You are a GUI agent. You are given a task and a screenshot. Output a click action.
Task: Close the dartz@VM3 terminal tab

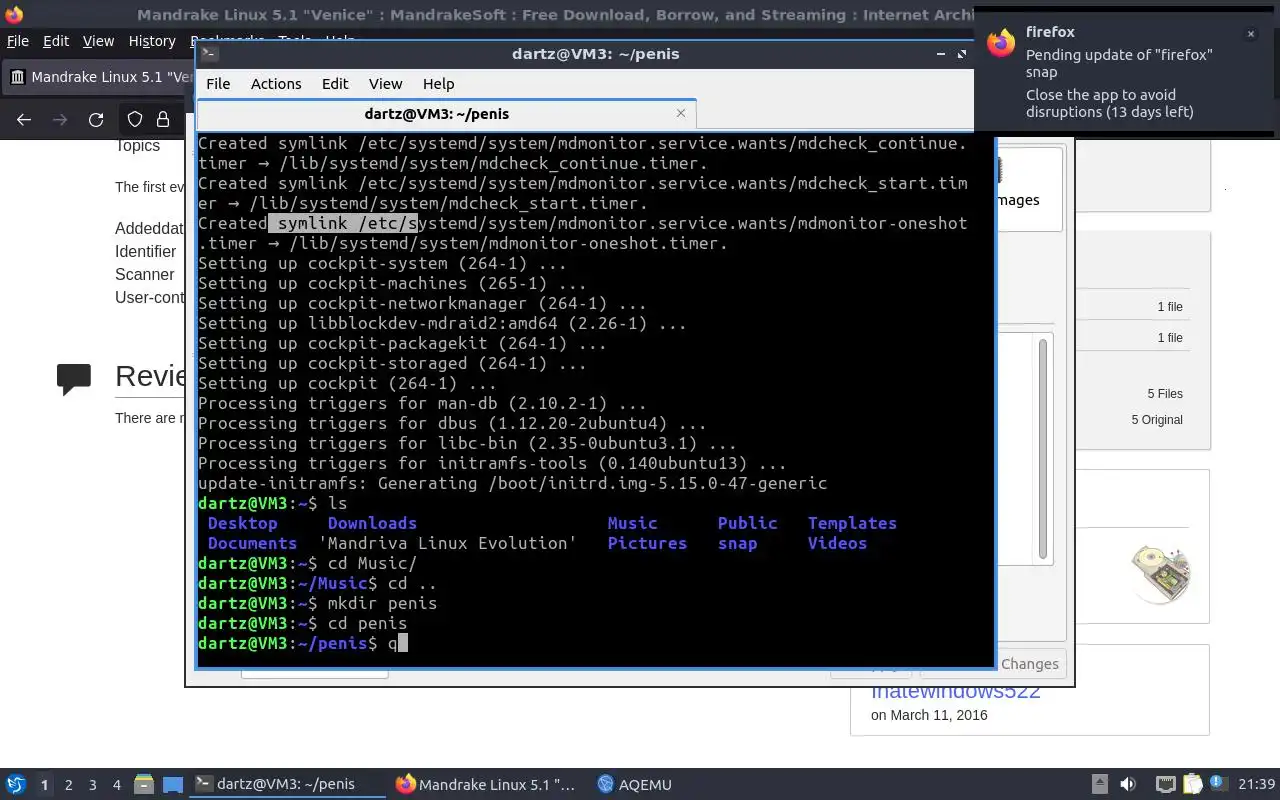tap(681, 113)
